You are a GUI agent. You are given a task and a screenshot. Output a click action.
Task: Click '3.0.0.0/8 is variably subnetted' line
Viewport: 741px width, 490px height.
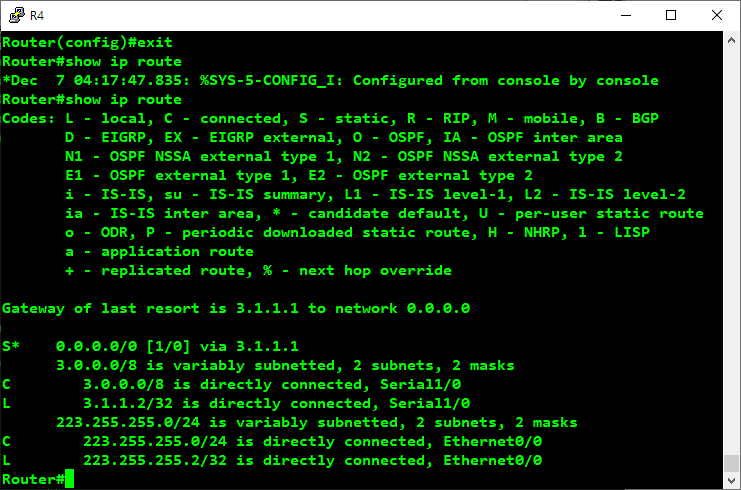tap(285, 365)
